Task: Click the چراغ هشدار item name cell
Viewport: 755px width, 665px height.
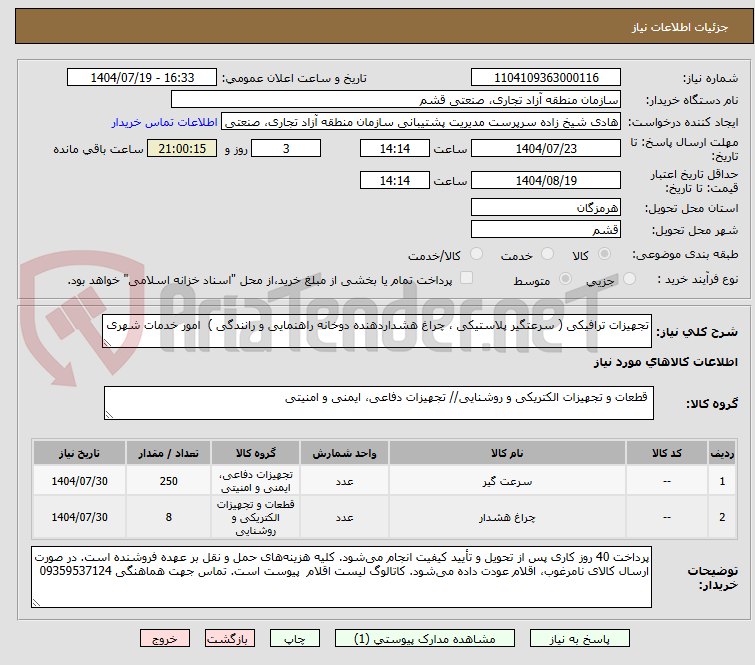Action: pos(507,517)
